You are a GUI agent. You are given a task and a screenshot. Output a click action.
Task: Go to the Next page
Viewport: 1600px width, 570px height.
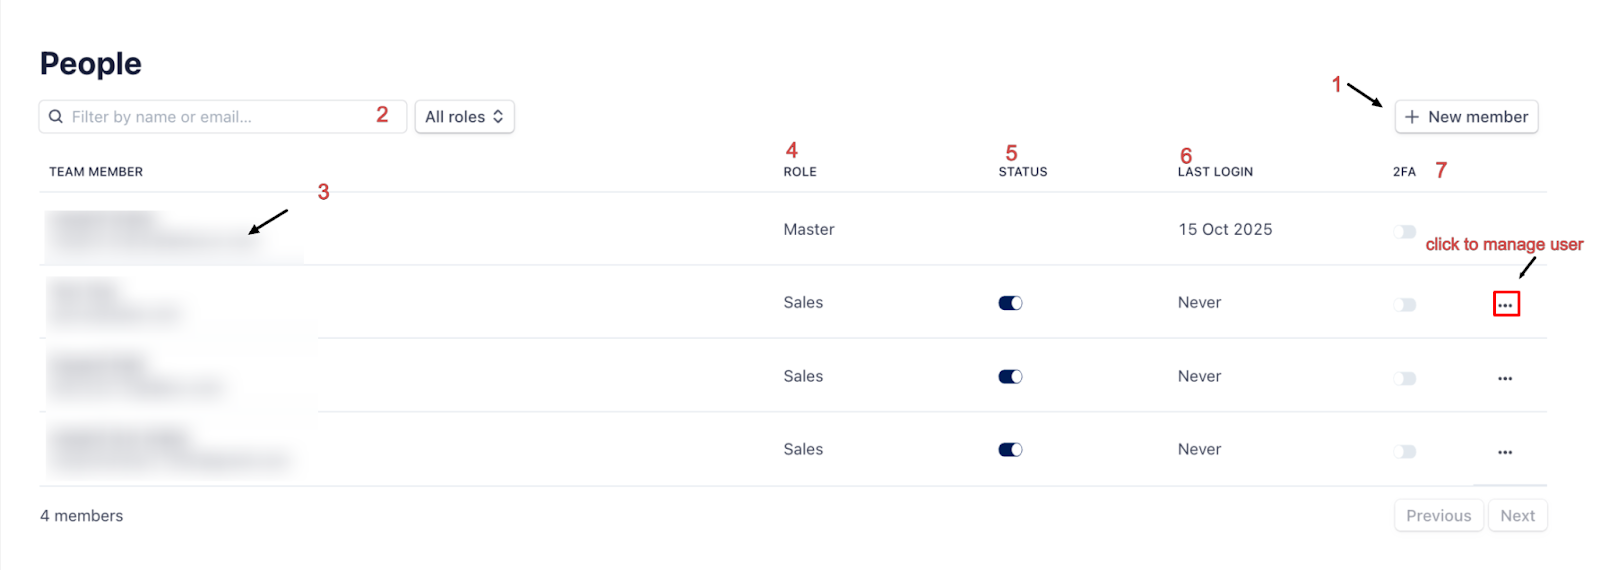(x=1517, y=516)
